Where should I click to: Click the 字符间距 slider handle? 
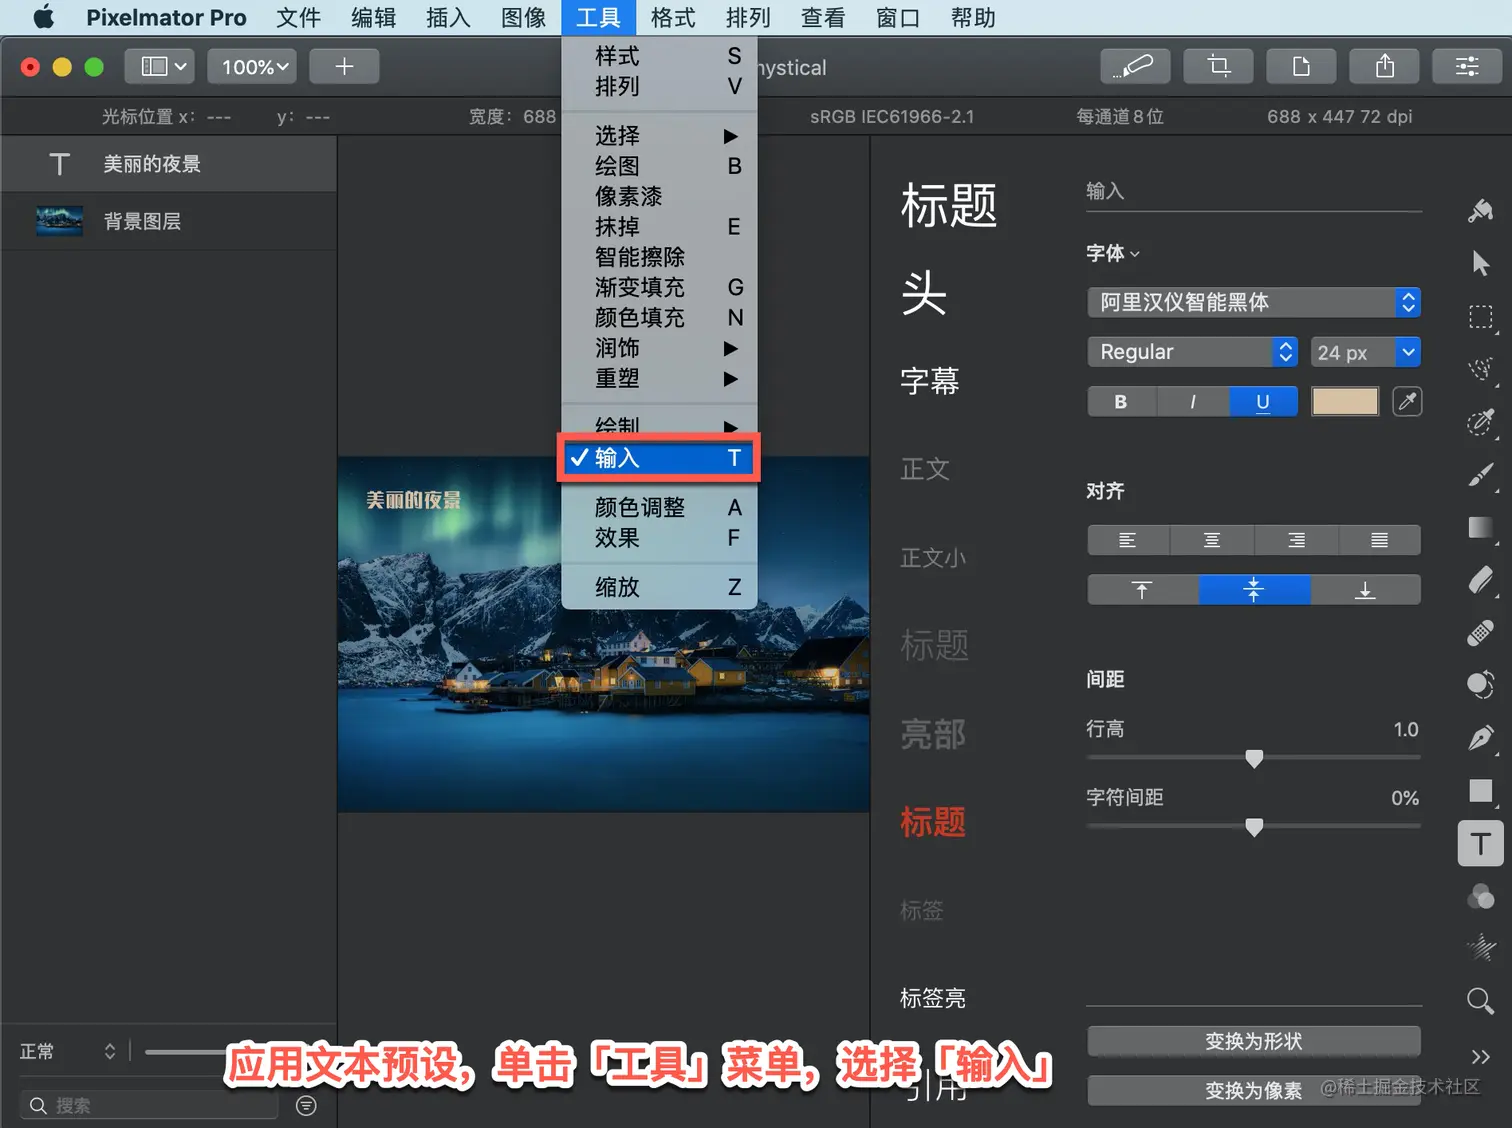(x=1254, y=827)
